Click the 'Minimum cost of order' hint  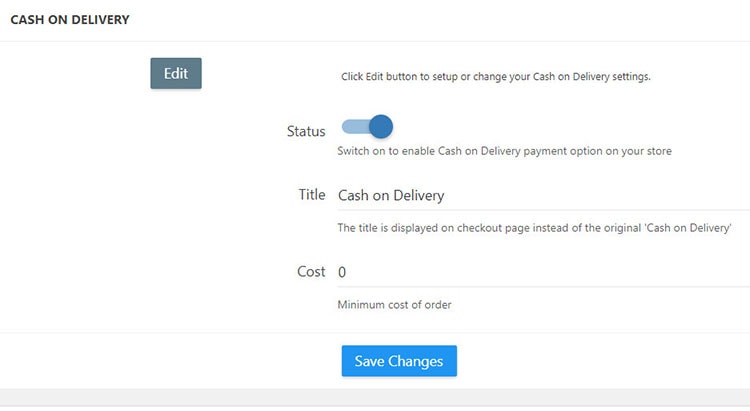(394, 304)
